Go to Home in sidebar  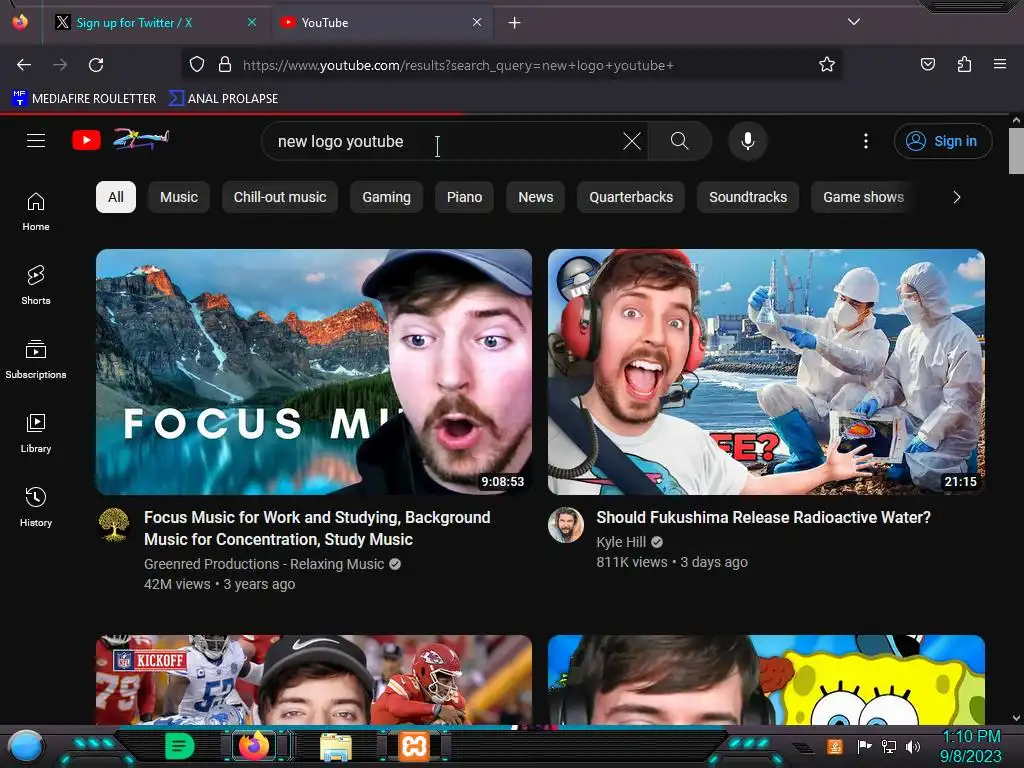pos(36,212)
